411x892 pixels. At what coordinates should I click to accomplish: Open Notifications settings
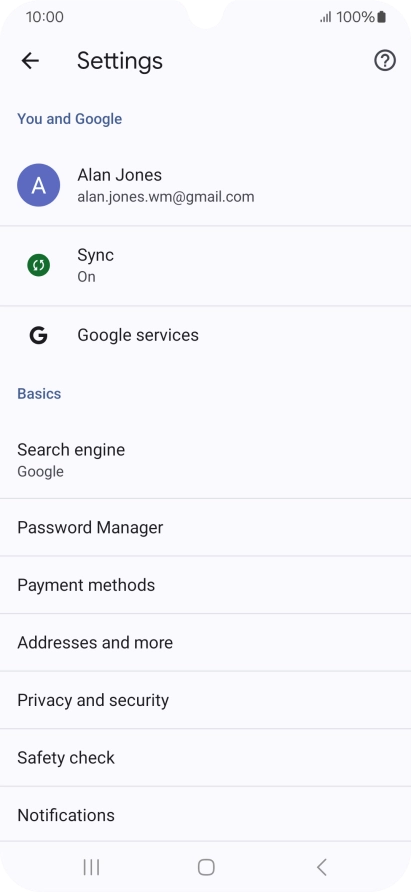206,815
